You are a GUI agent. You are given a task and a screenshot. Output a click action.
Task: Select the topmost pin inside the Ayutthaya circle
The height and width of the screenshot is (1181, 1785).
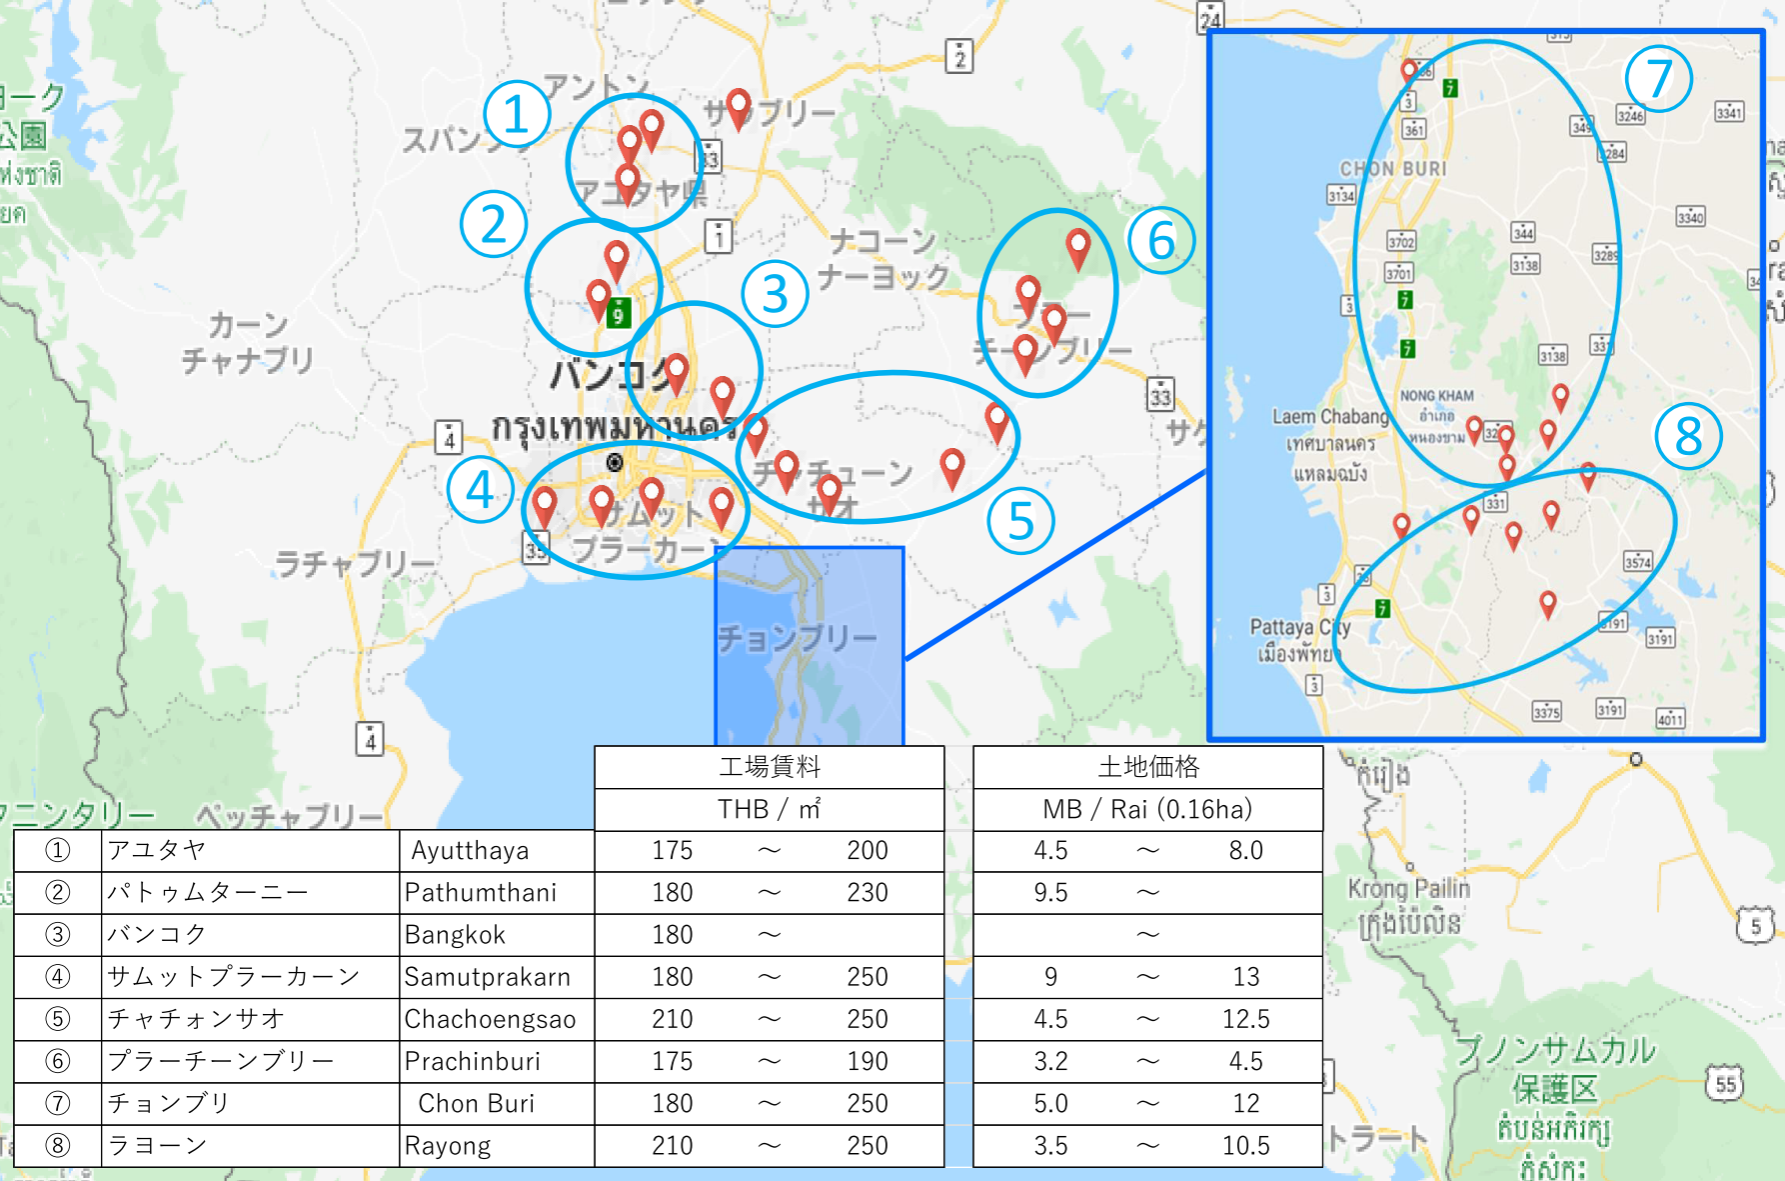[651, 124]
